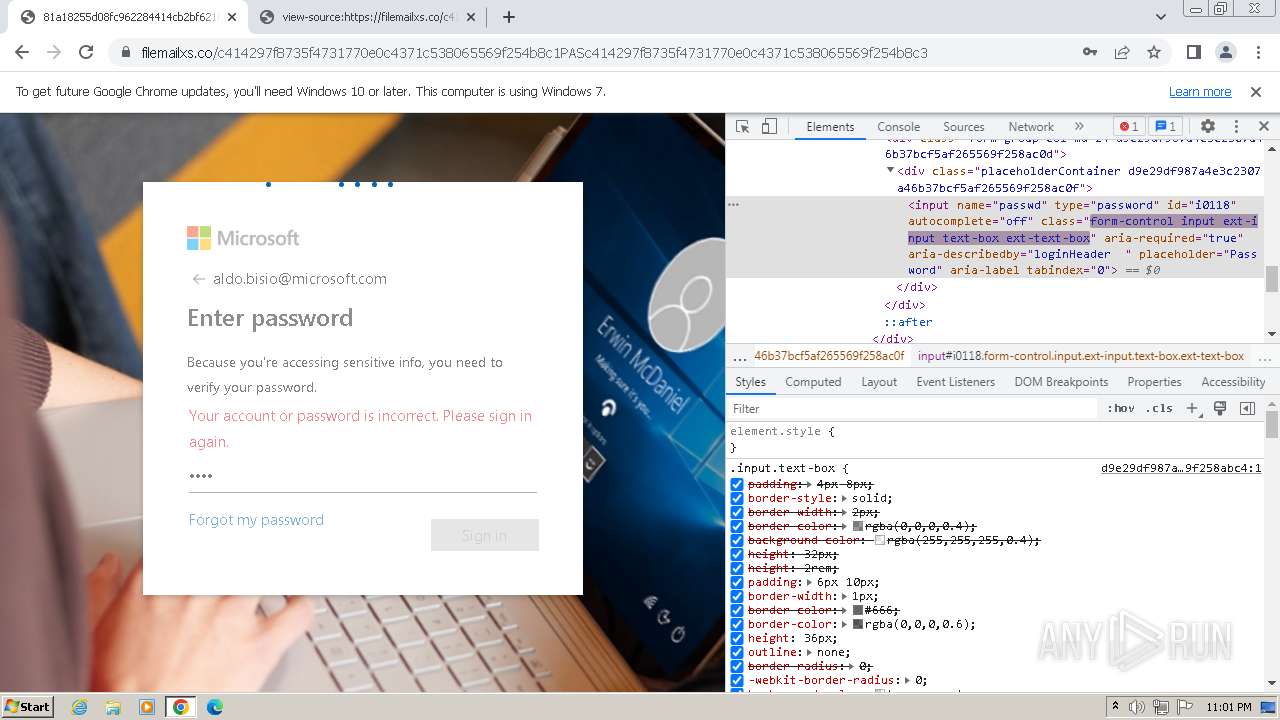Expand border-style solid shorthand

845,498
